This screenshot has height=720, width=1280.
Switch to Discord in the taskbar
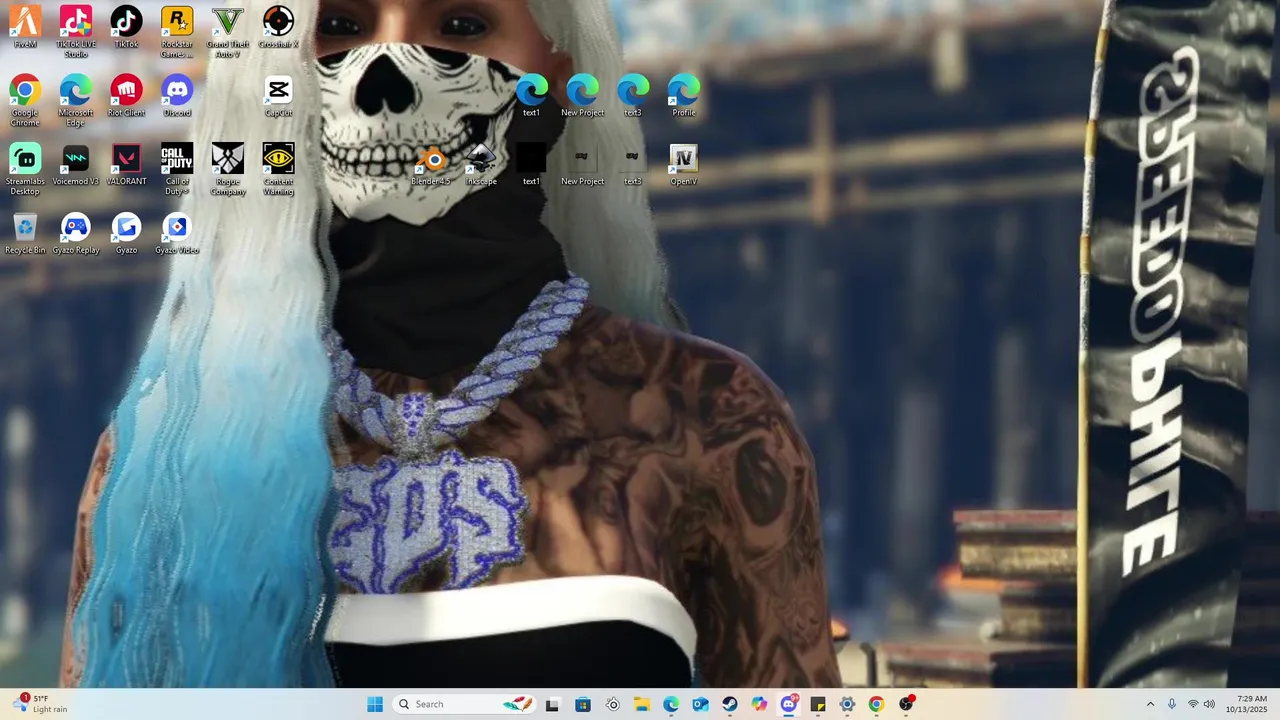click(x=789, y=704)
